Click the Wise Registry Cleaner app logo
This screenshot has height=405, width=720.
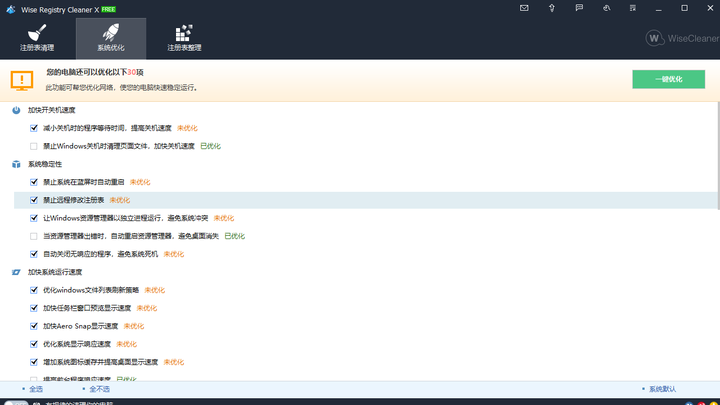point(11,9)
